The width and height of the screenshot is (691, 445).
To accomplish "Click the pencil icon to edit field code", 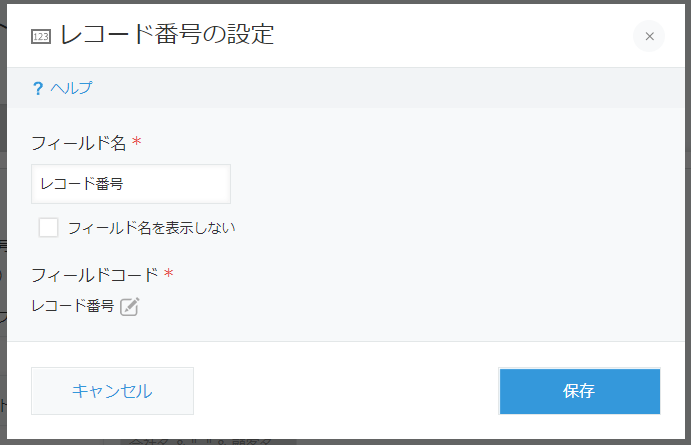I will click(129, 307).
